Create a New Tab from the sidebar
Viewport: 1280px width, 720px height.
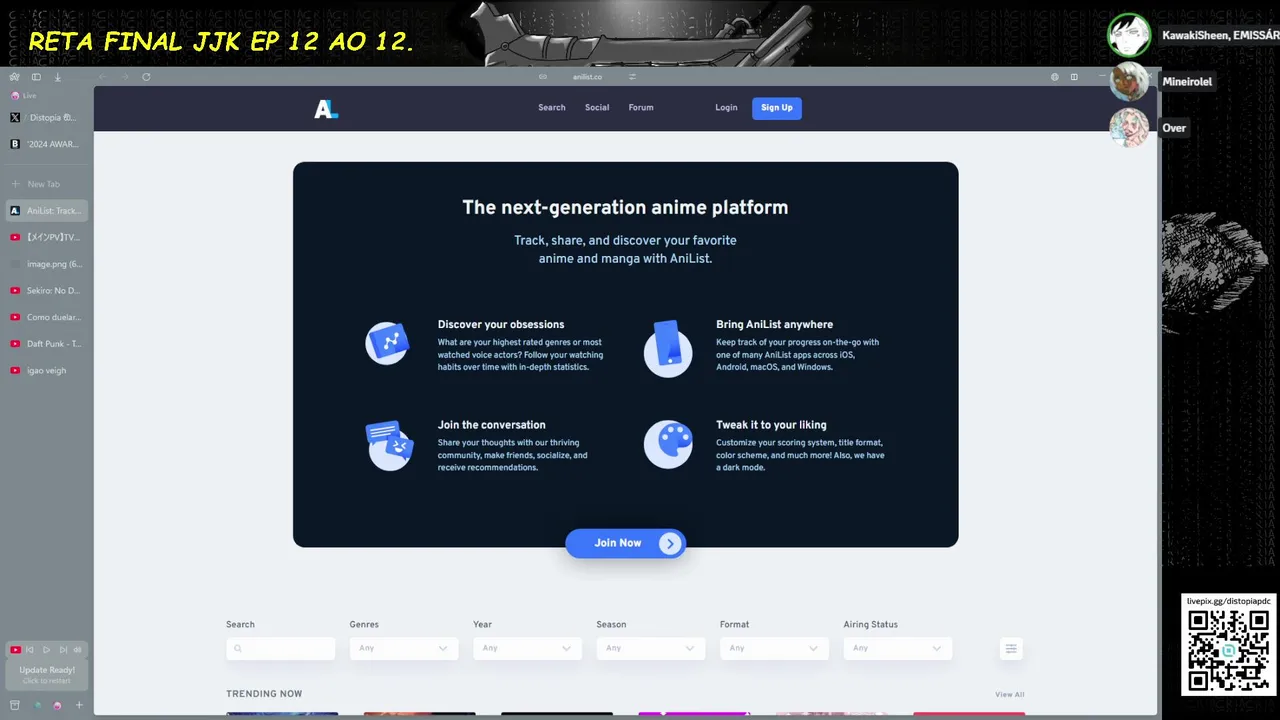pos(45,184)
